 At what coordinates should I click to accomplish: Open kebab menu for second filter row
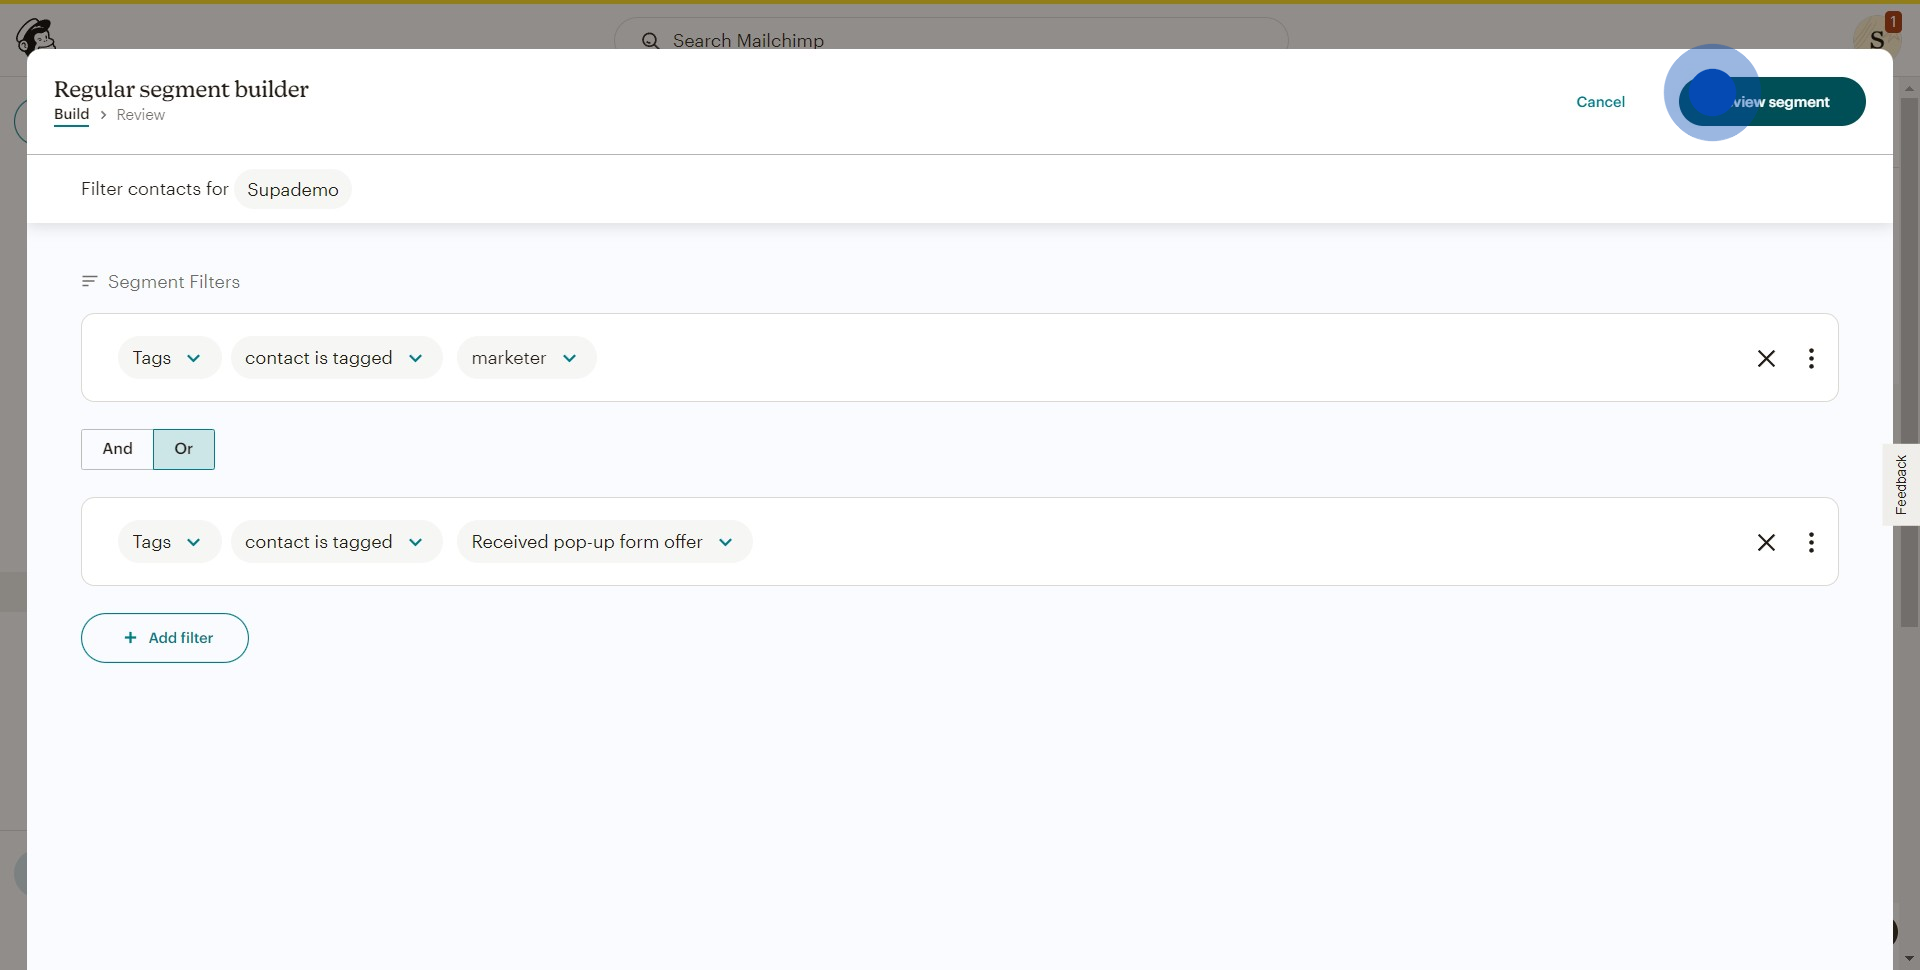(x=1811, y=542)
